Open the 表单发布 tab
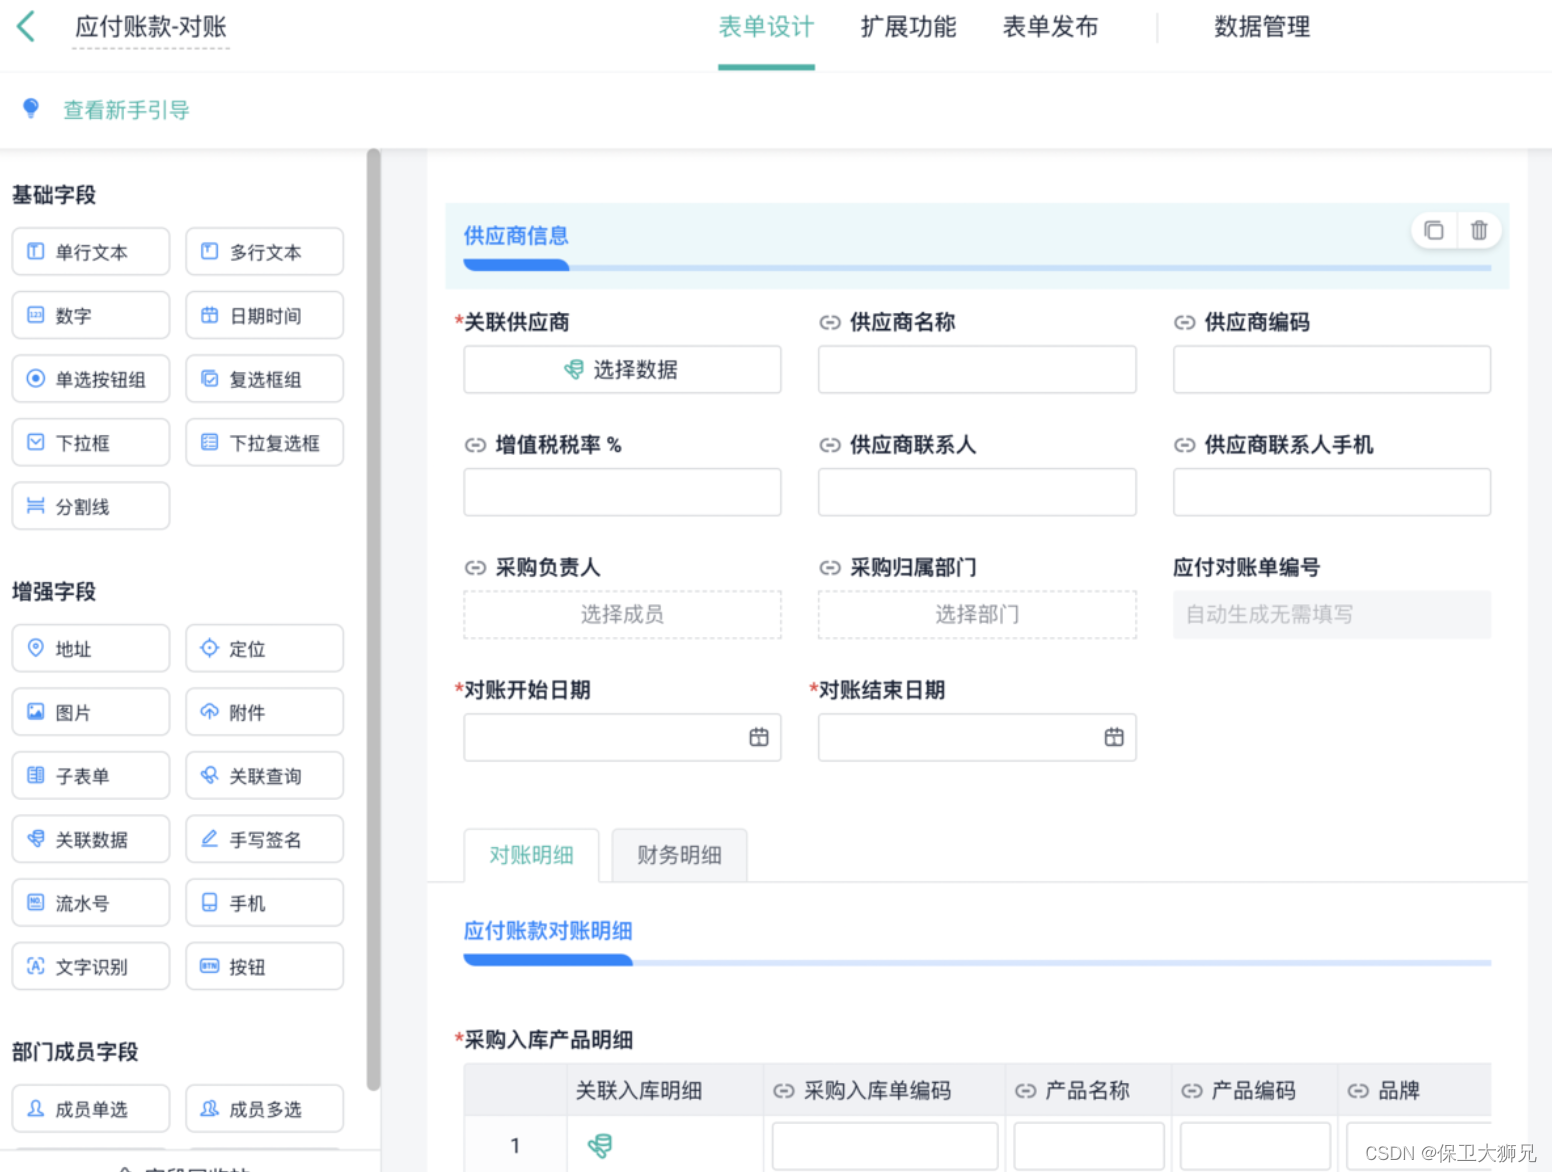 click(1050, 27)
